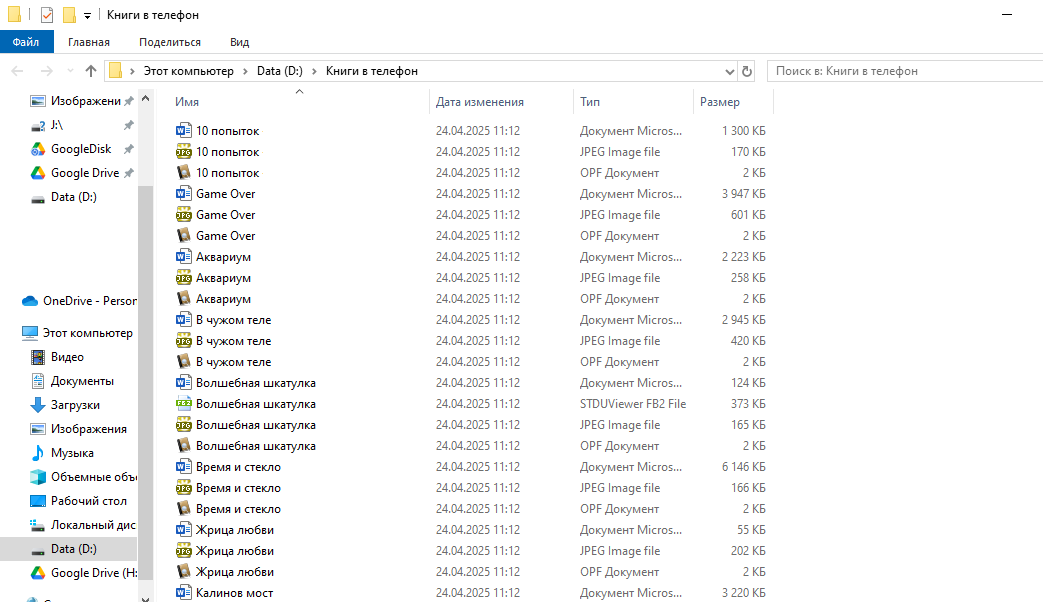
Task: Select Word icon of Game Over
Action: point(184,194)
